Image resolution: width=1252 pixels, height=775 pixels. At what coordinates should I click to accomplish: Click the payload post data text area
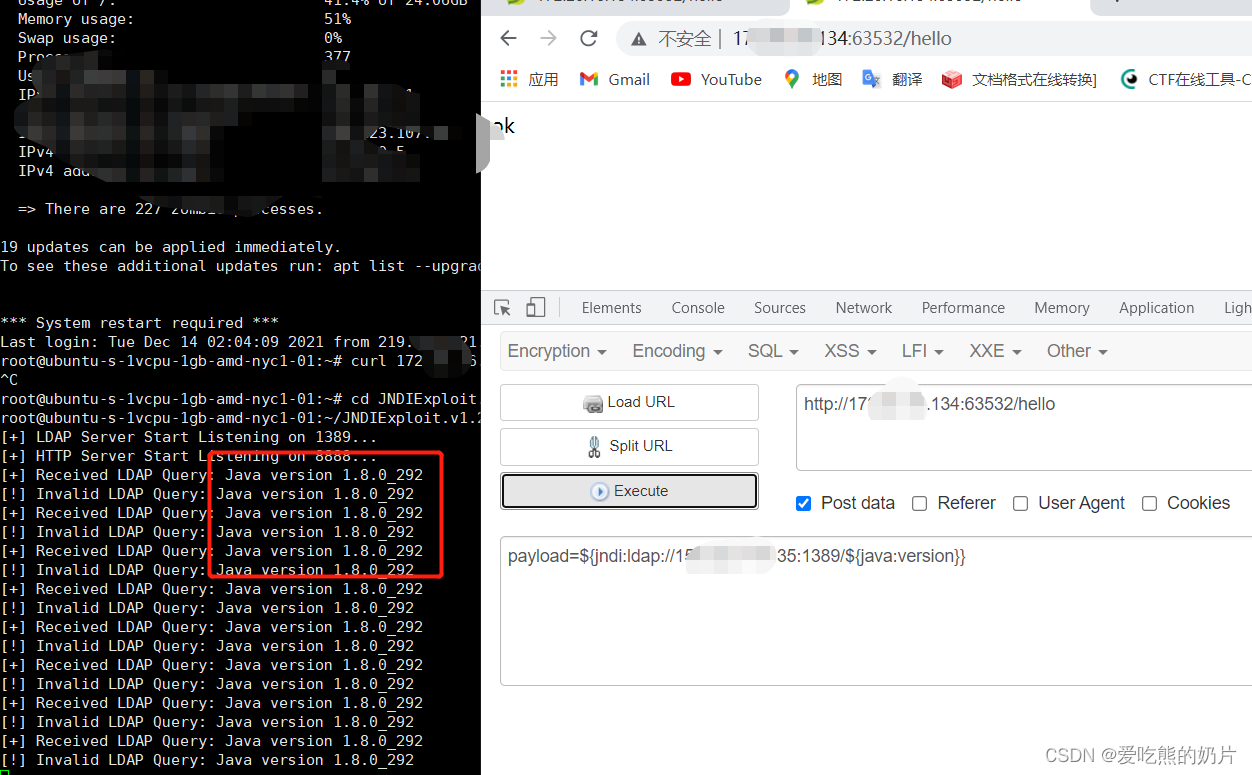pyautogui.click(x=876, y=610)
